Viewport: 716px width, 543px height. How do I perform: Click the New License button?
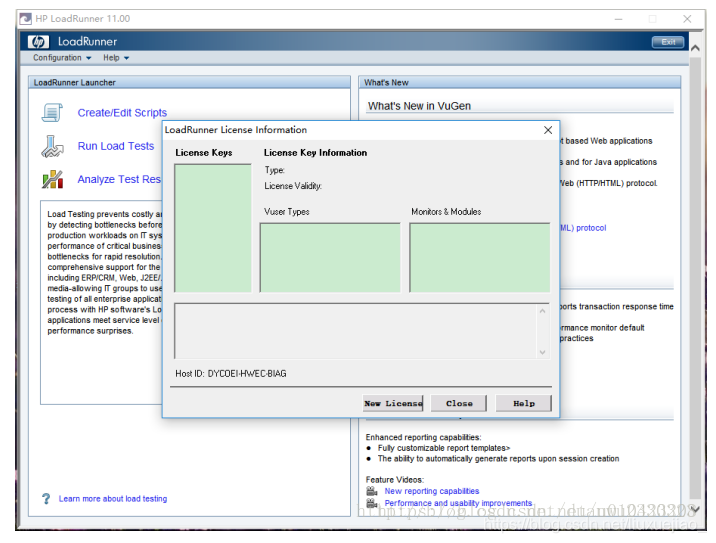(393, 403)
